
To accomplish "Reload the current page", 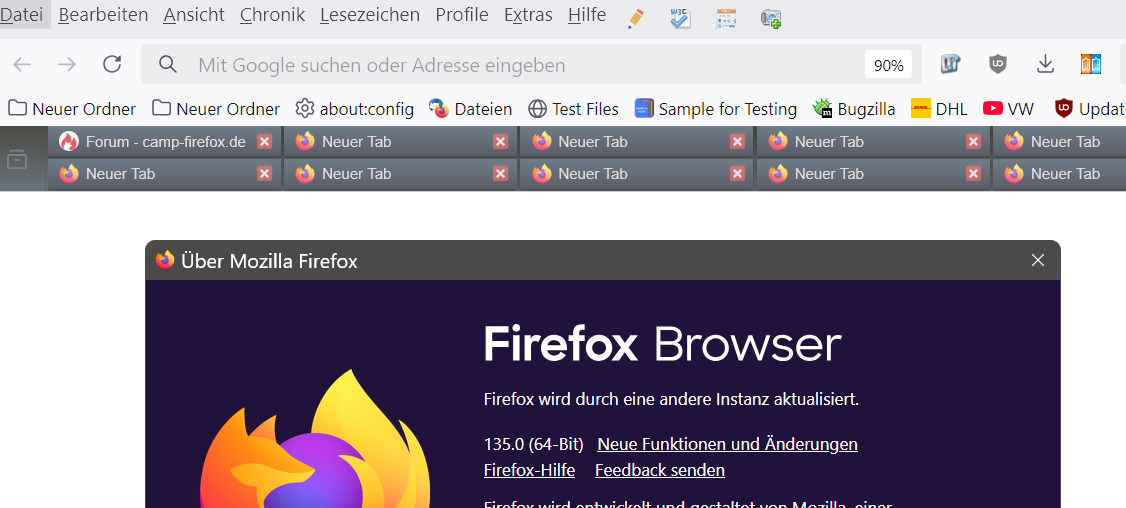I will (112, 65).
